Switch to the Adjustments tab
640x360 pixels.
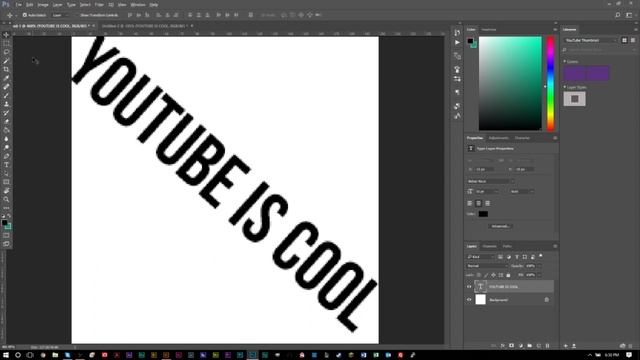(499, 138)
